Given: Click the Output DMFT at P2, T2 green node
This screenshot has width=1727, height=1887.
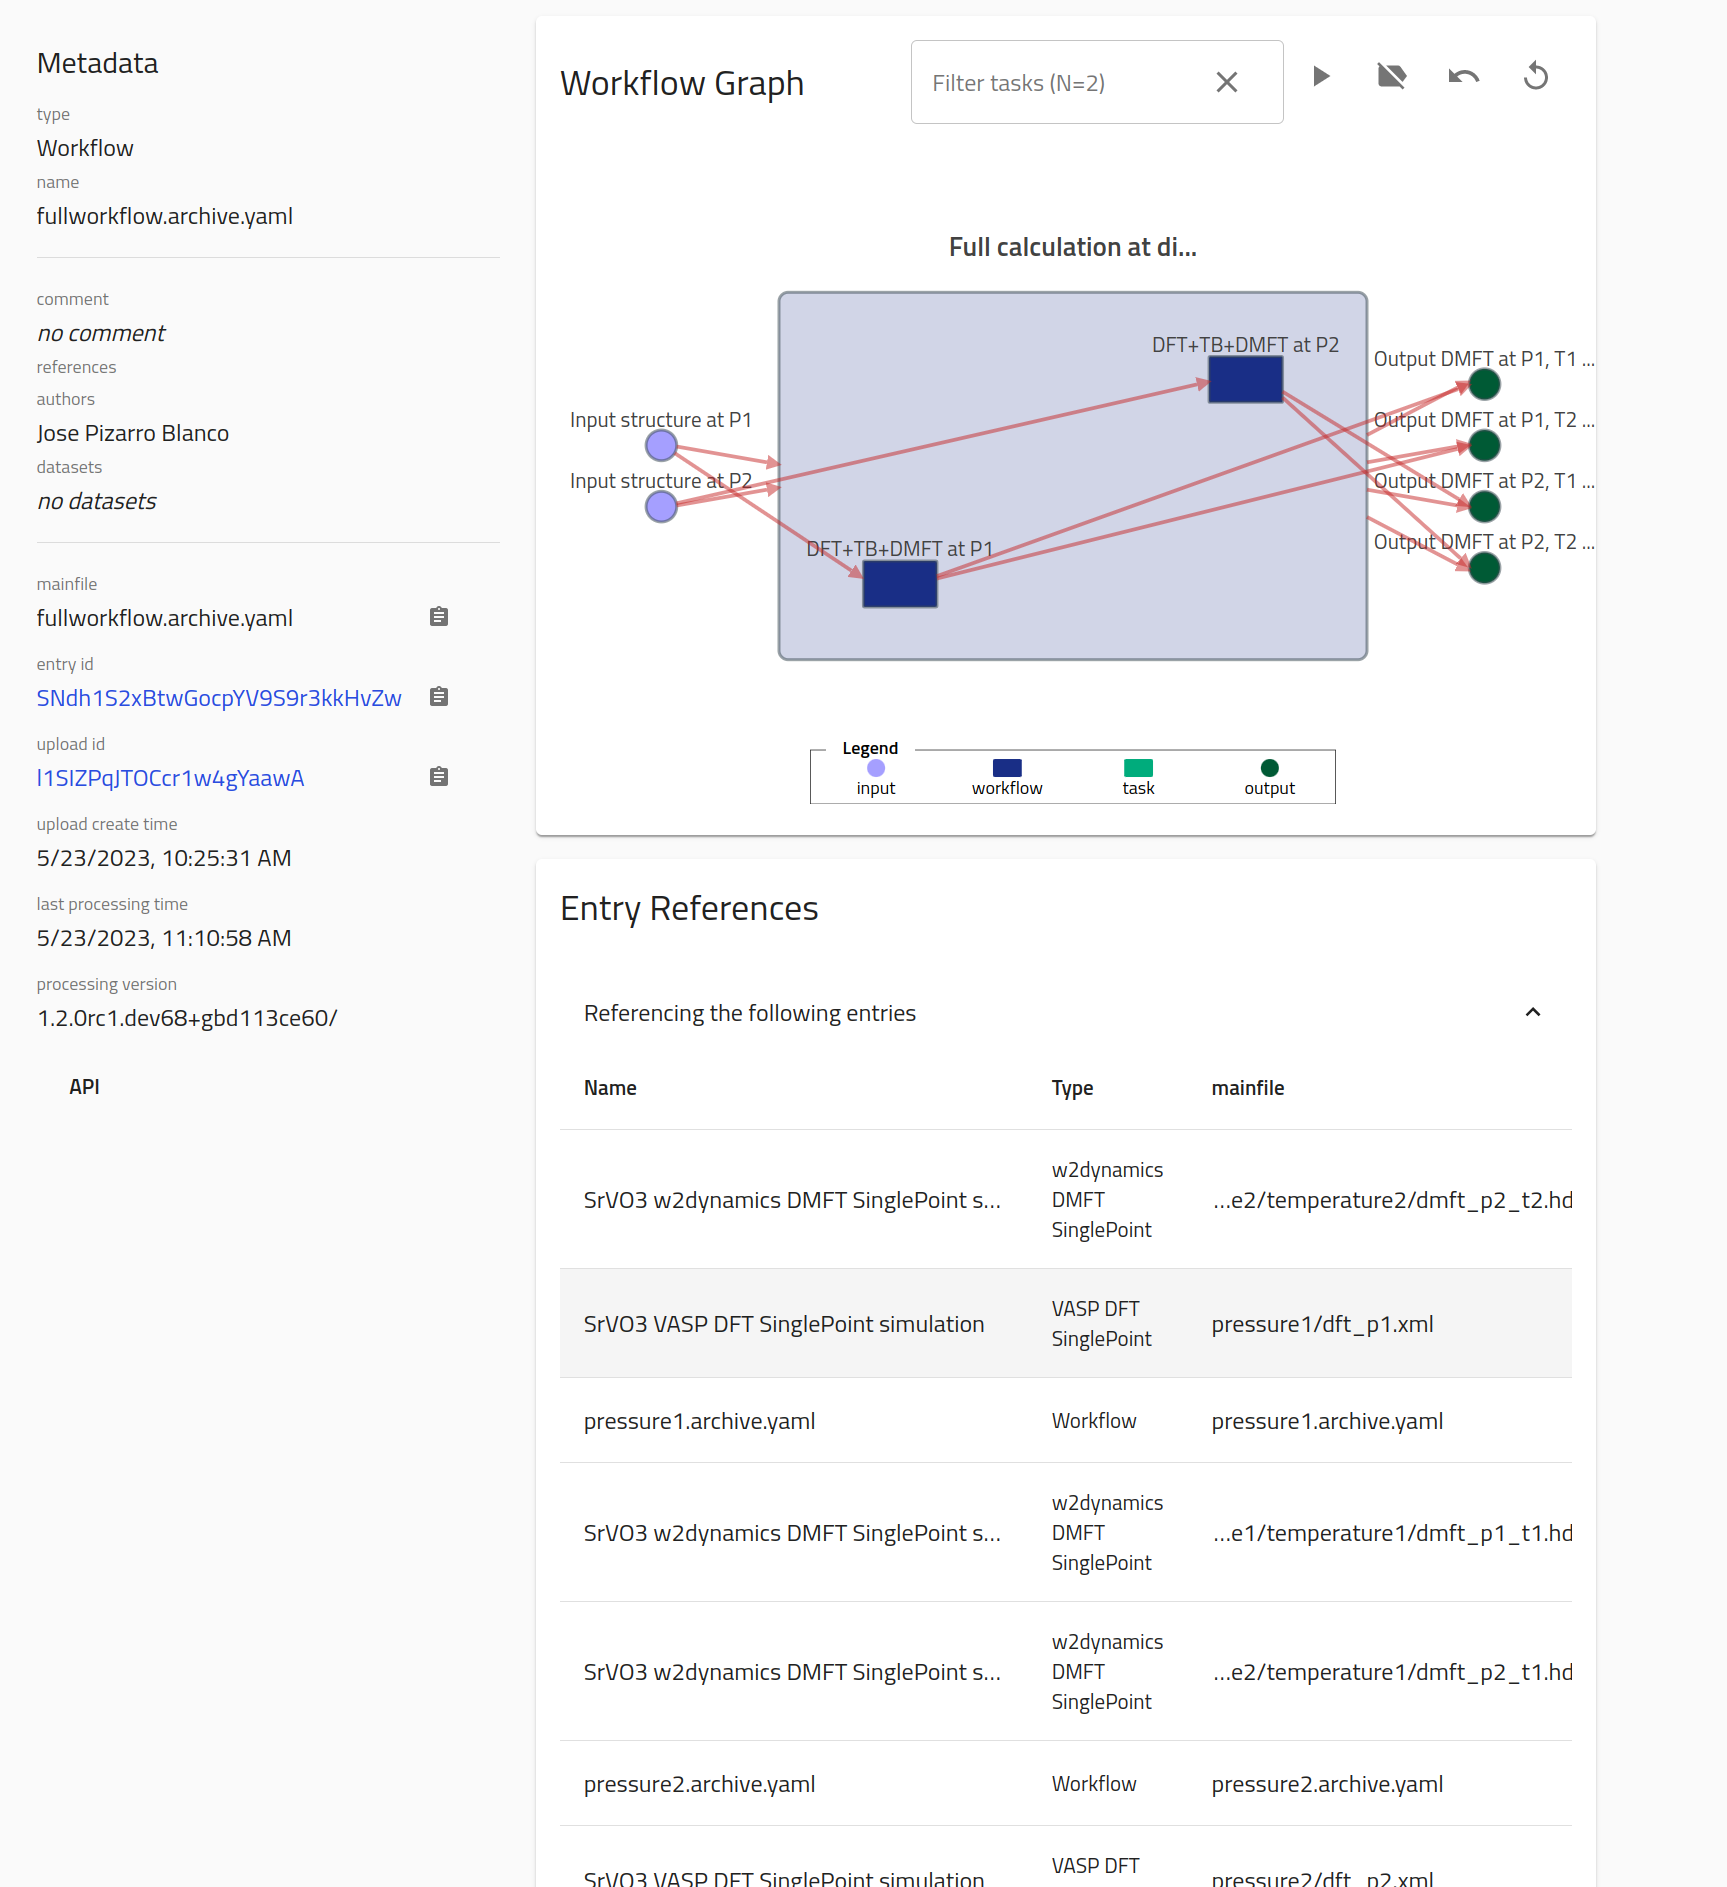Looking at the screenshot, I should coord(1484,568).
